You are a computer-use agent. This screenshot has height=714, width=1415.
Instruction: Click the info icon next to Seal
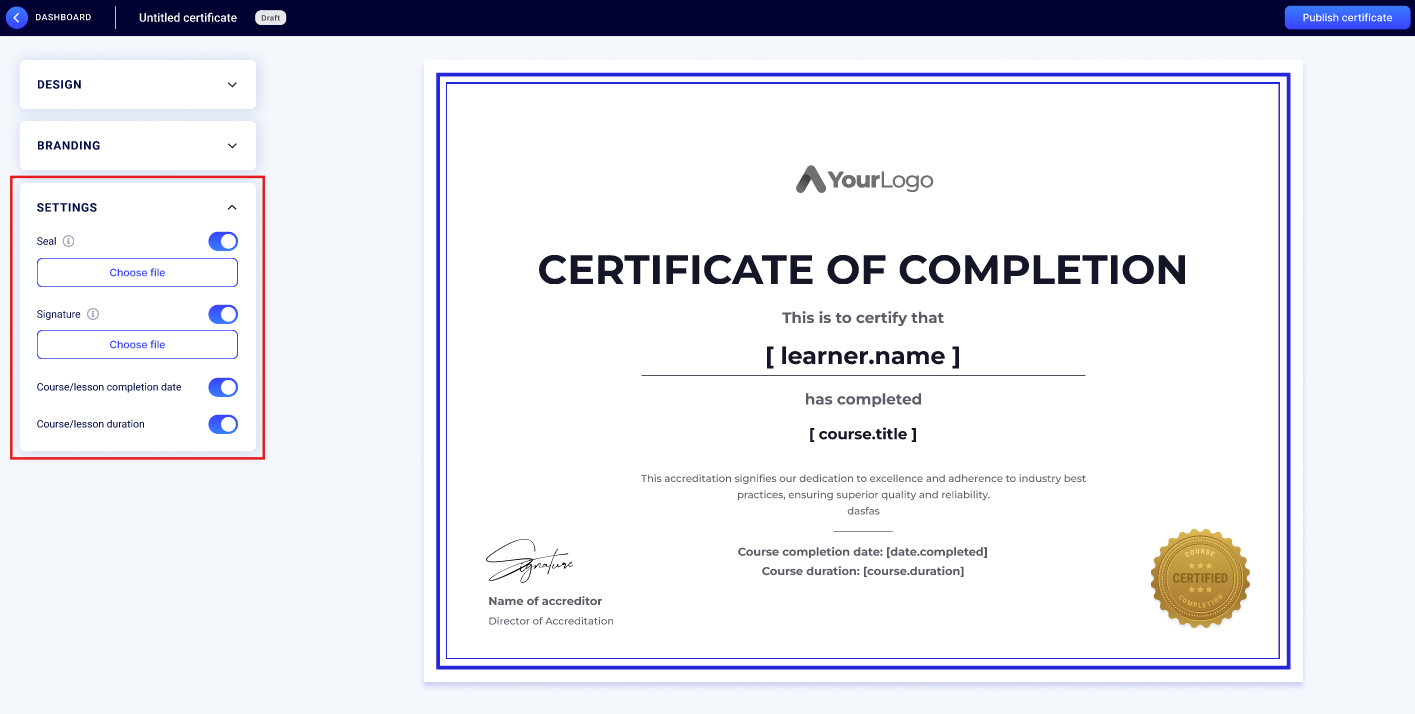(x=69, y=241)
